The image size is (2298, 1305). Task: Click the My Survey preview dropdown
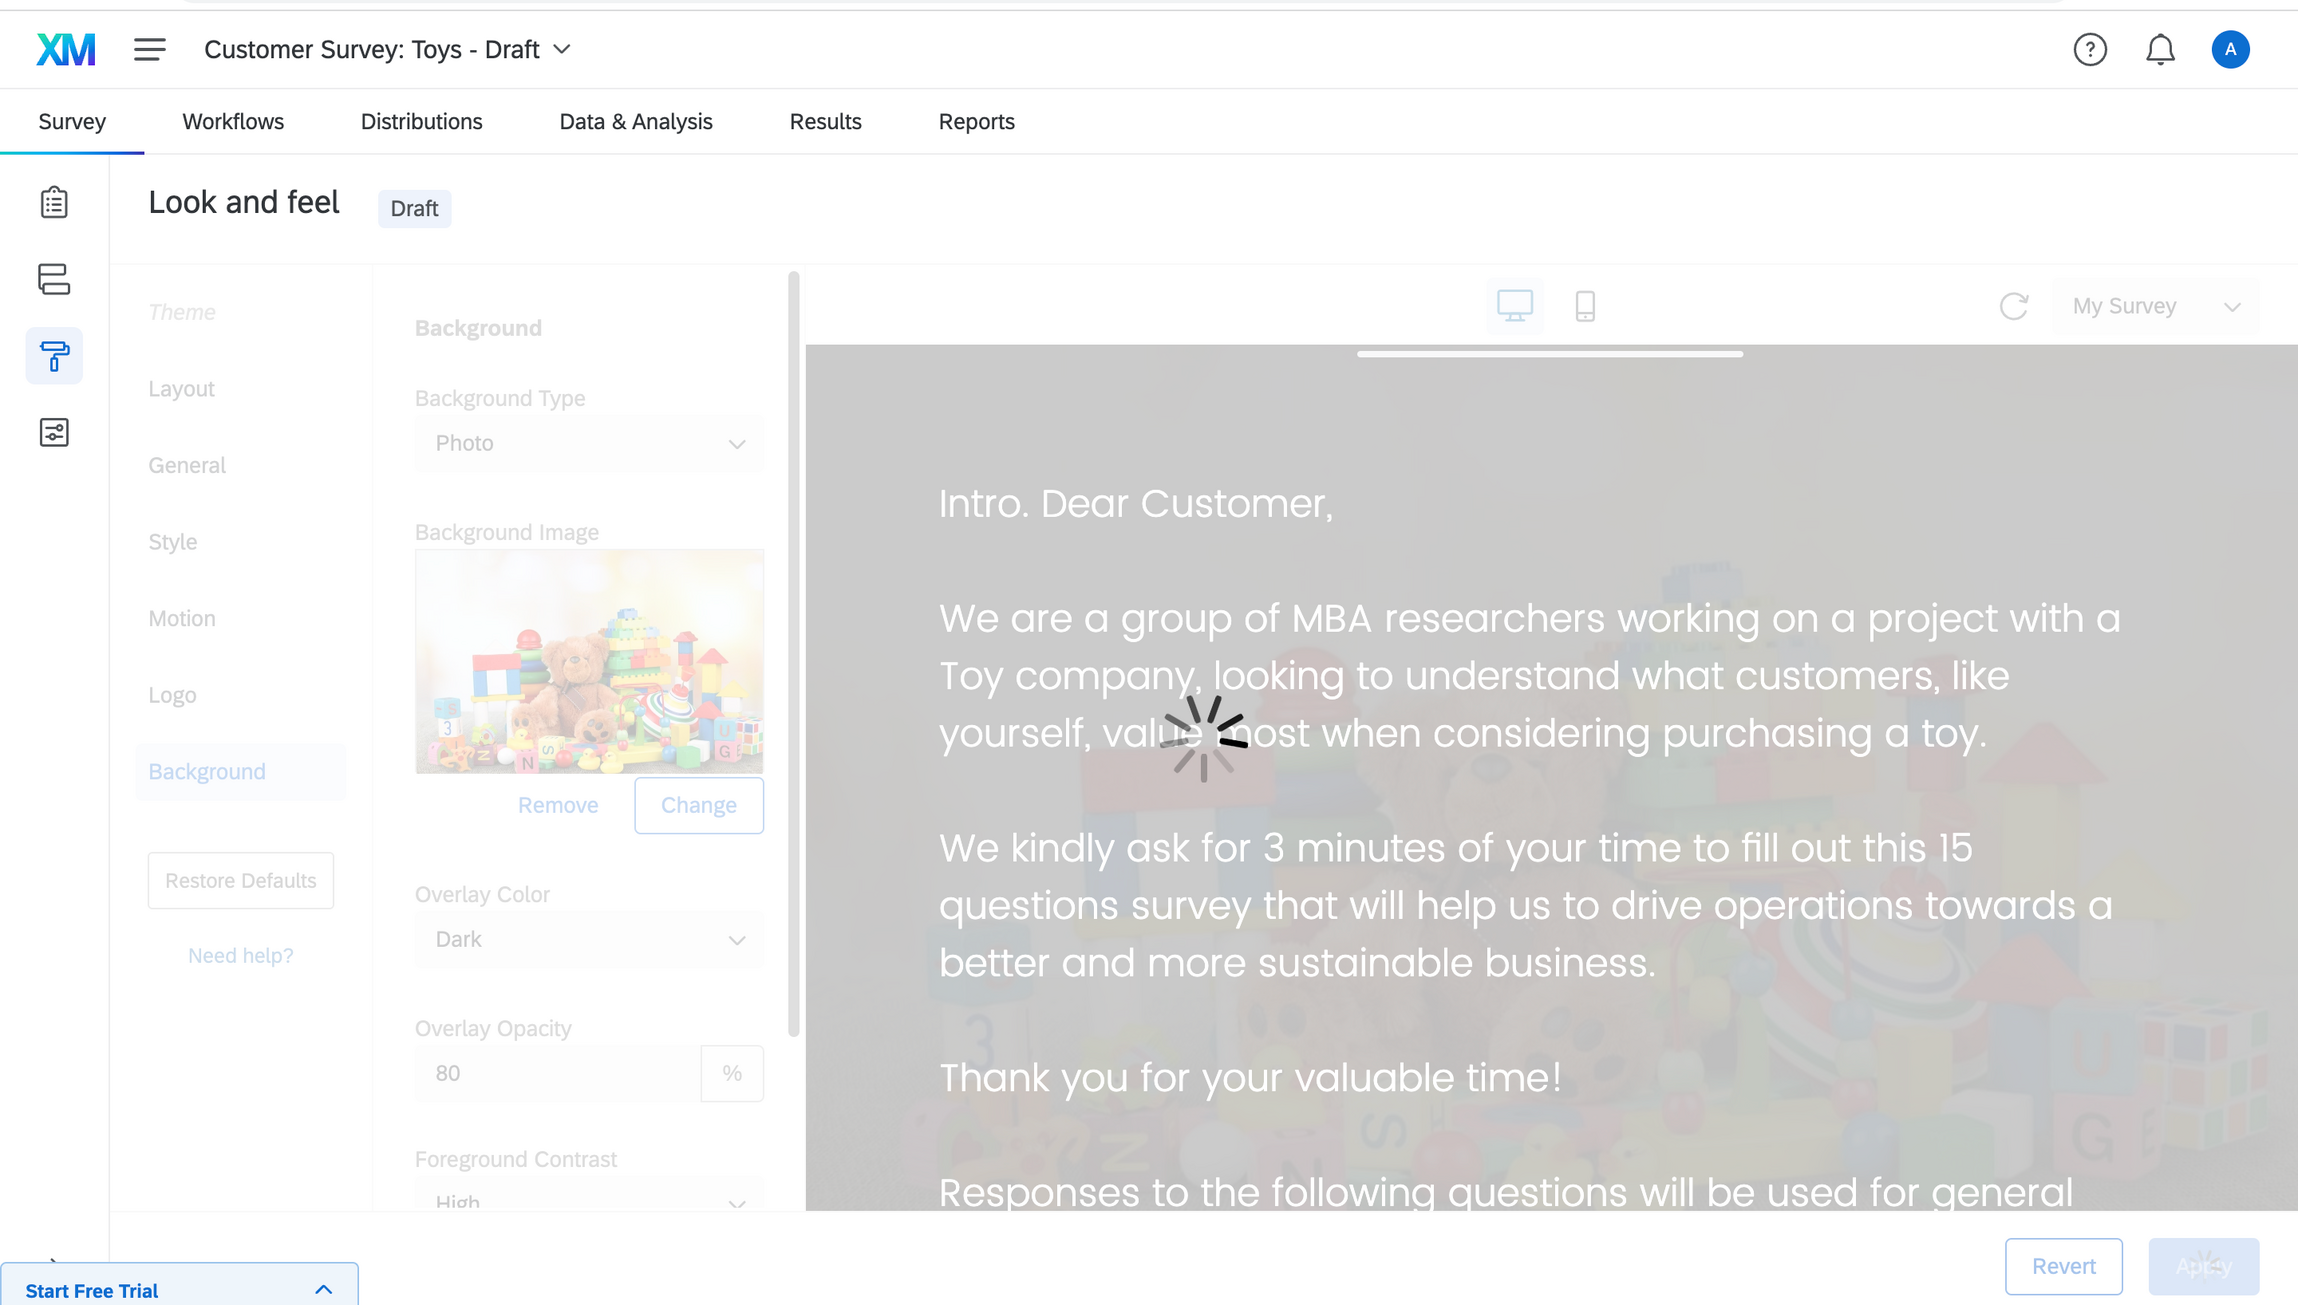[x=2154, y=305]
